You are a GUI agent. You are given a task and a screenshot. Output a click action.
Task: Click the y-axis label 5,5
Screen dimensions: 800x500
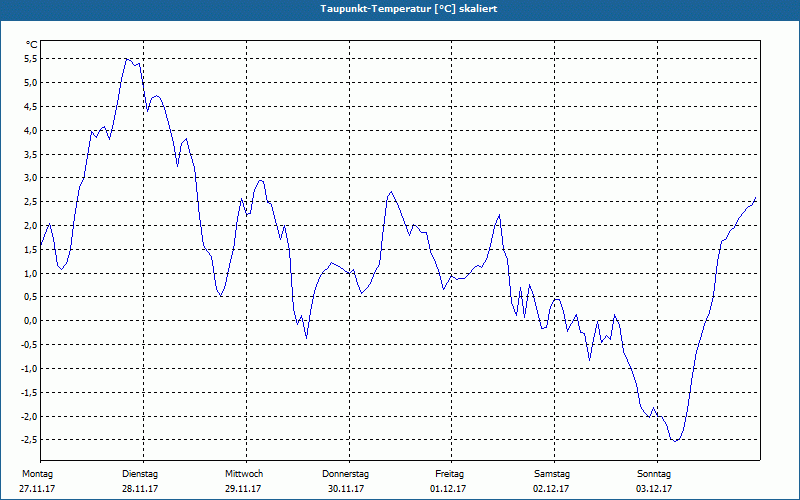(31, 59)
